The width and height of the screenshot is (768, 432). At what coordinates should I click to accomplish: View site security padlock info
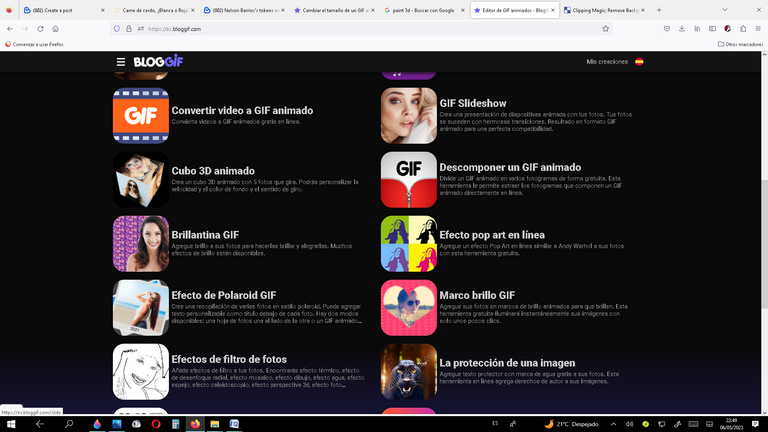(129, 29)
